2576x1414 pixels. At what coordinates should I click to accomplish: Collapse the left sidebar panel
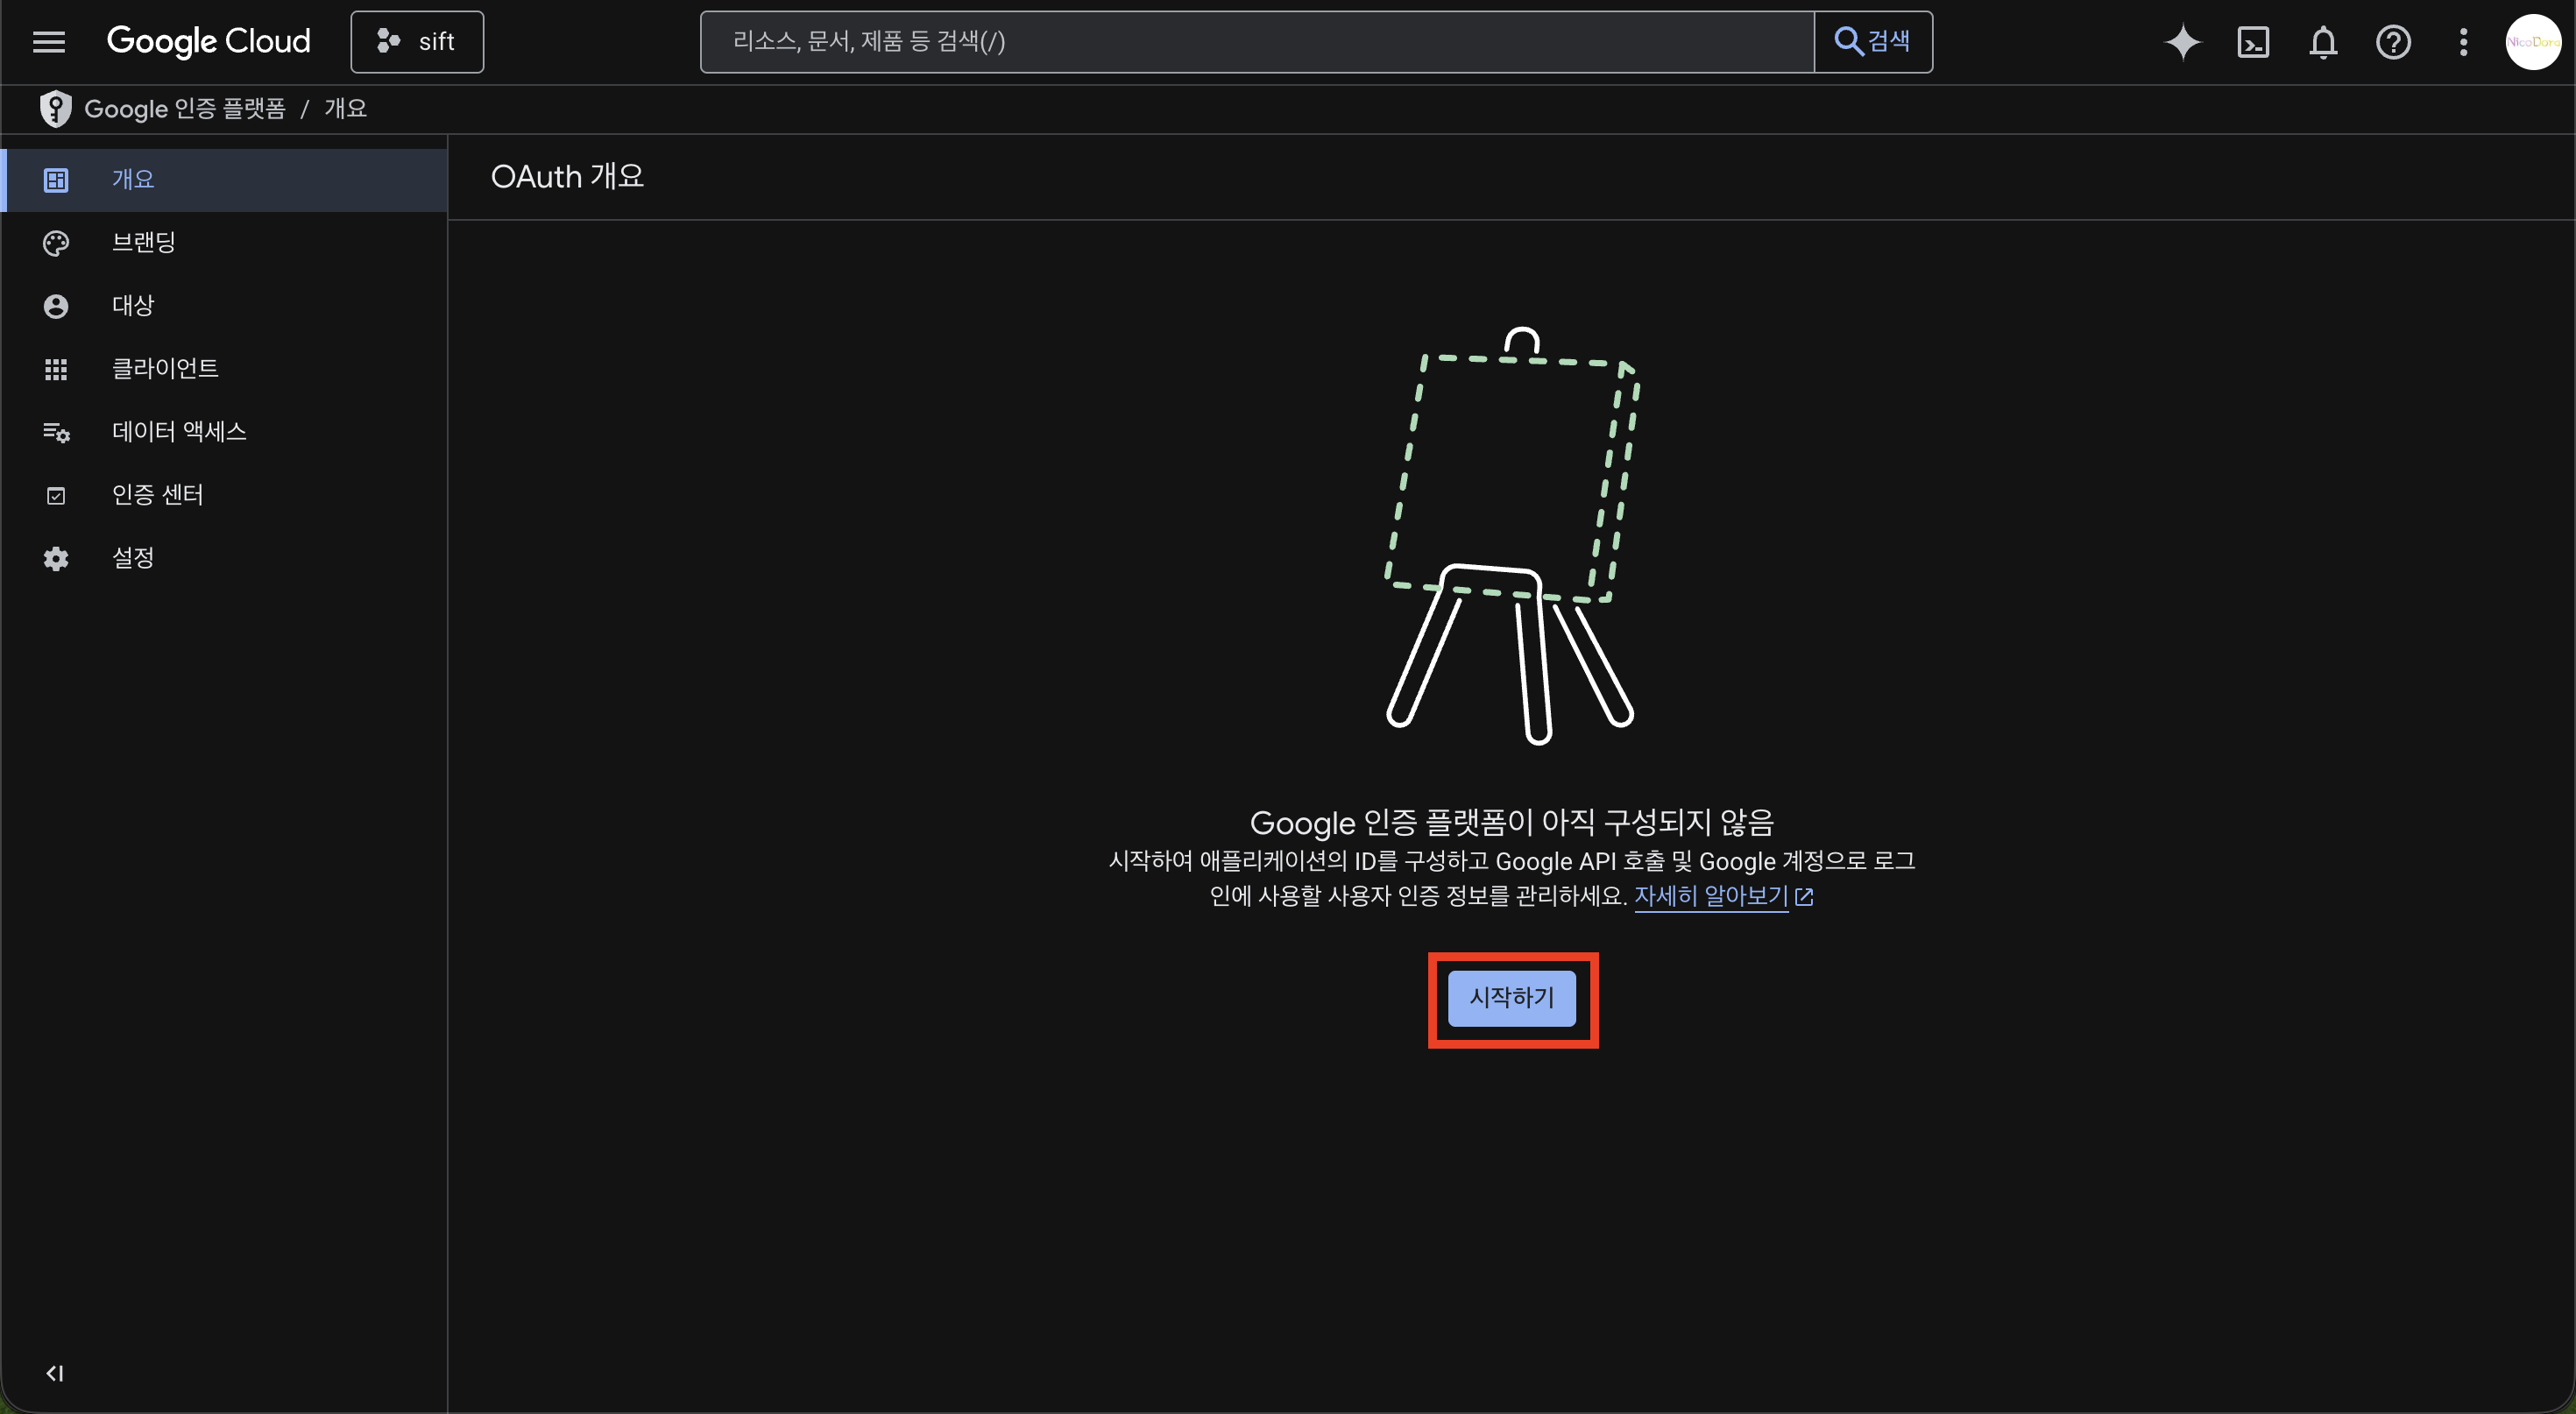click(55, 1373)
